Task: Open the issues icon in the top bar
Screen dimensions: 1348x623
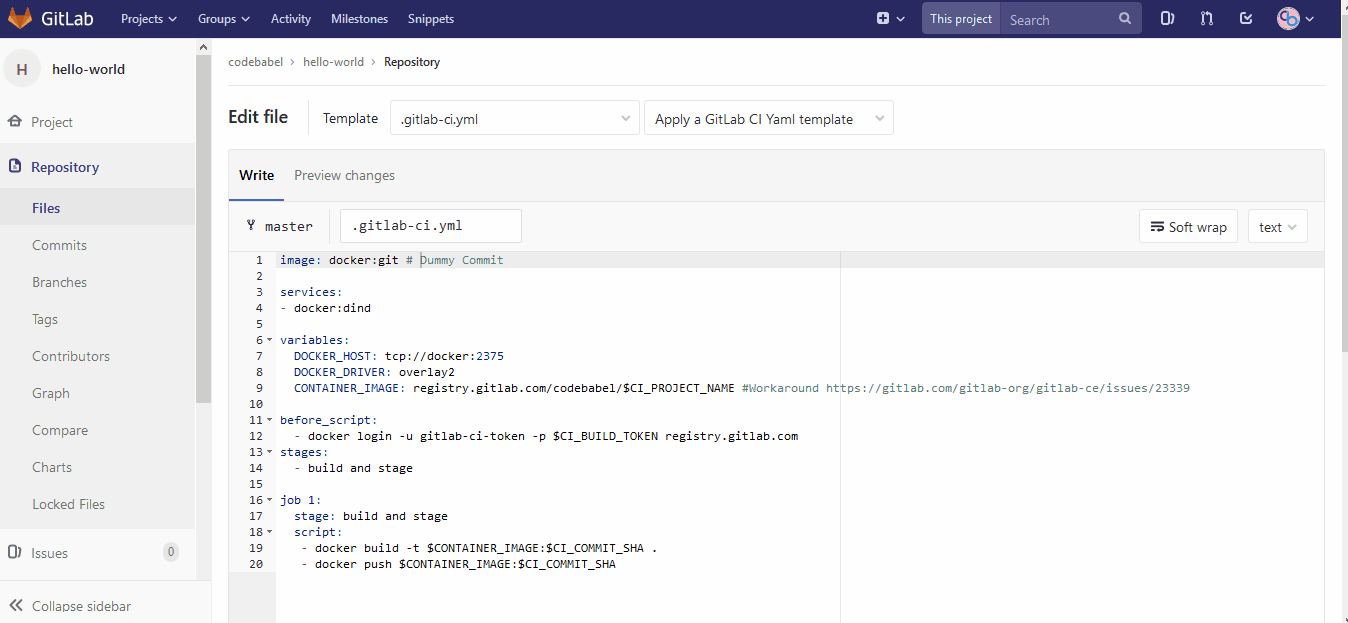Action: click(1167, 17)
